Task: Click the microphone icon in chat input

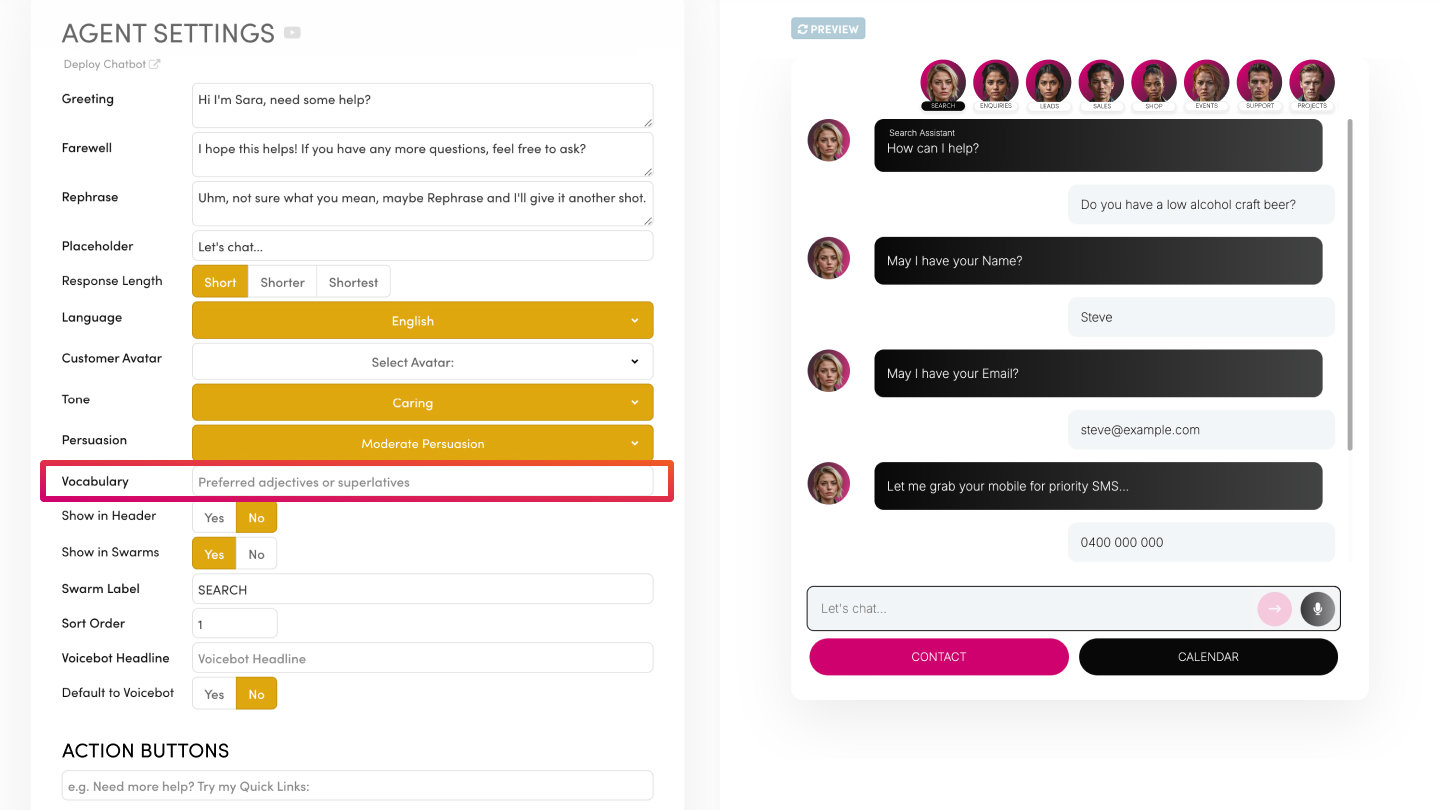Action: (1317, 608)
